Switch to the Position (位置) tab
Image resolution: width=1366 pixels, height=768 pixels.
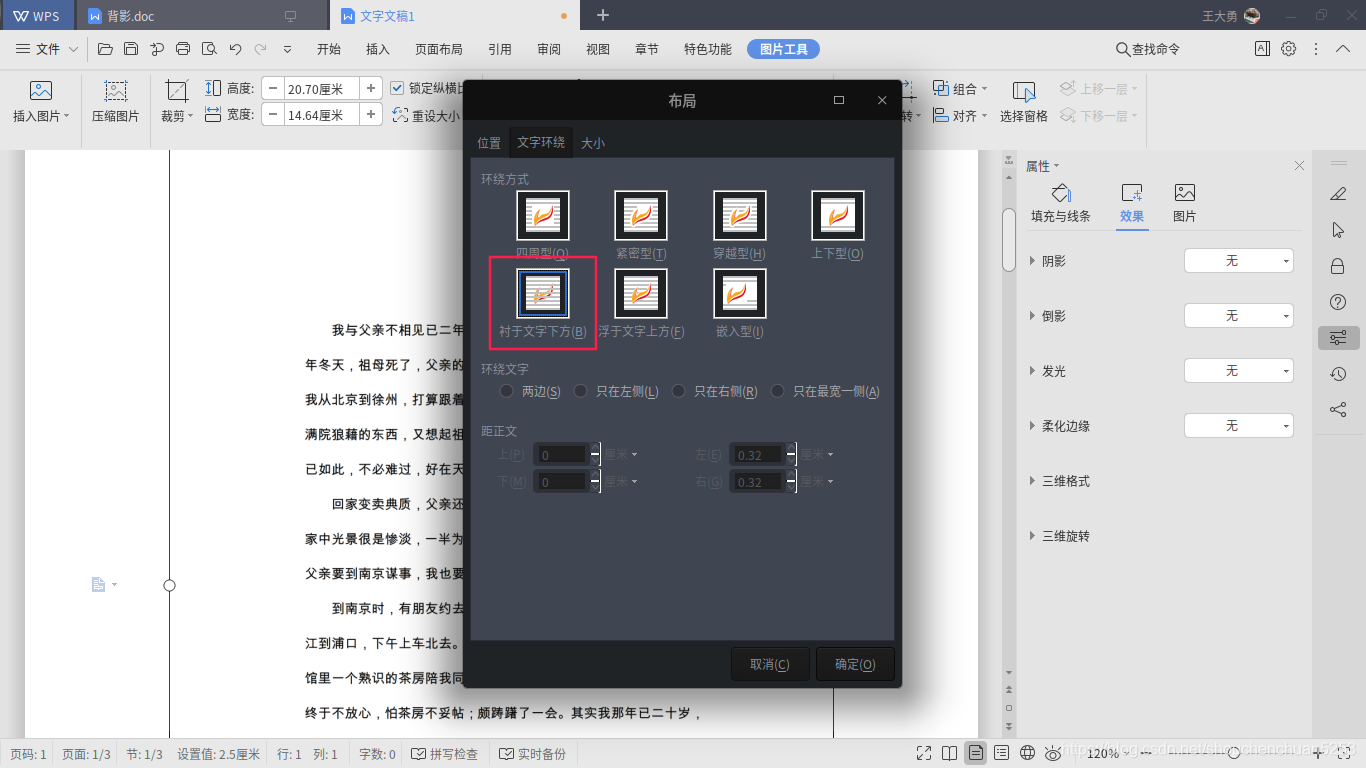489,143
